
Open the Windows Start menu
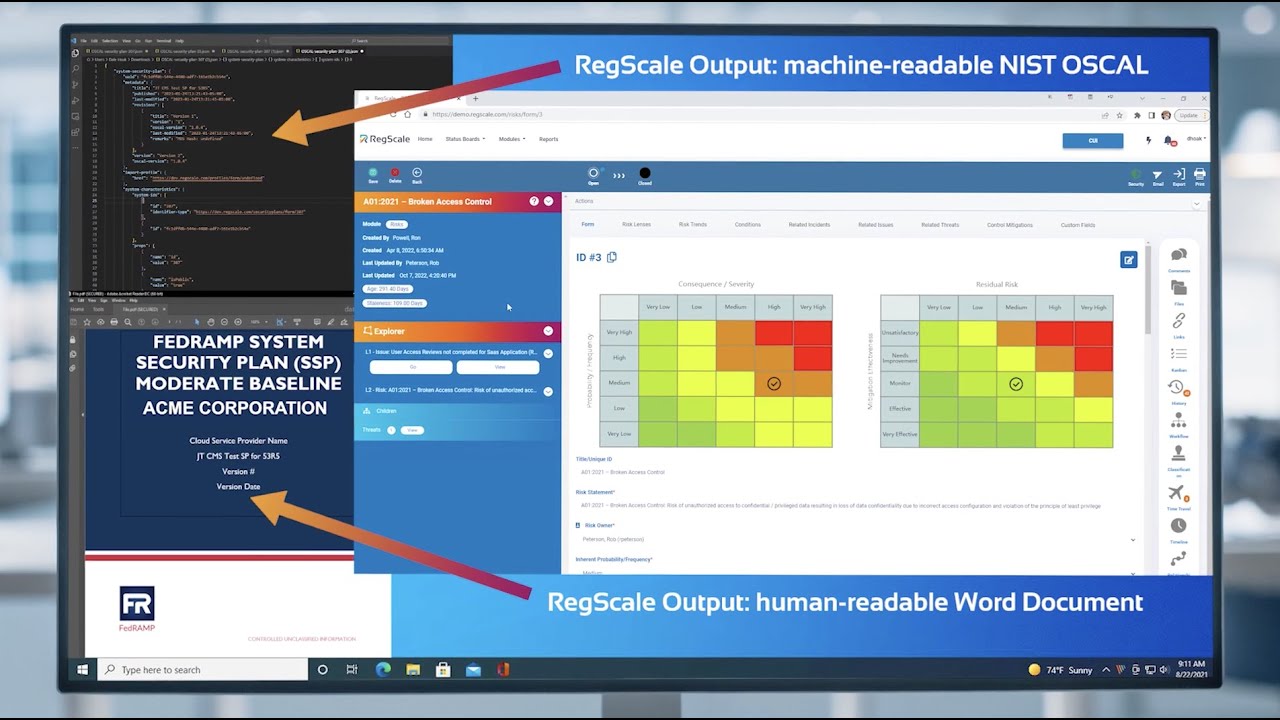(83, 669)
